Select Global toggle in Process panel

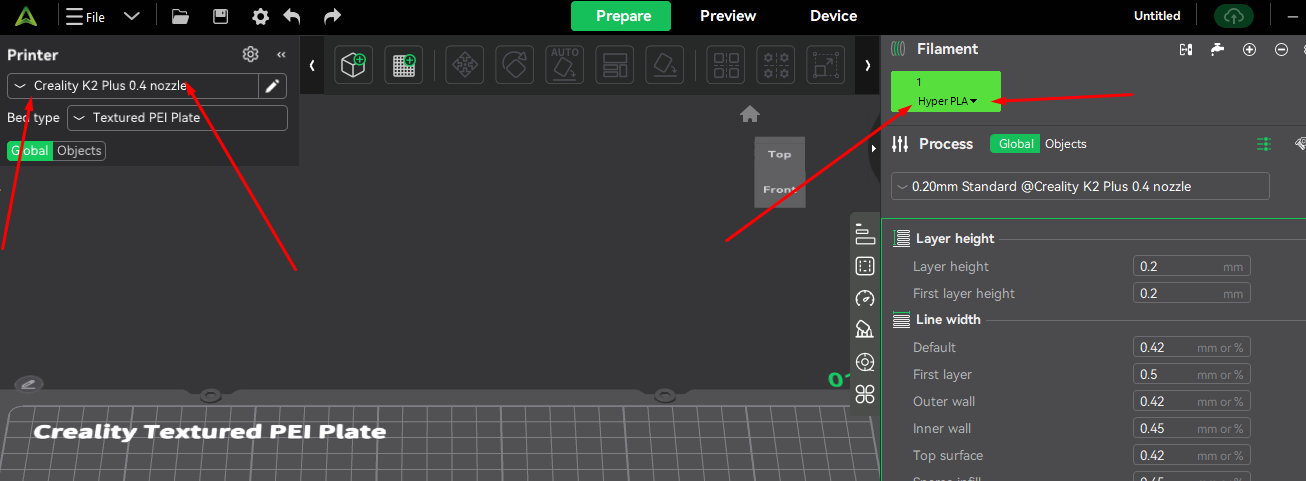tap(1016, 144)
